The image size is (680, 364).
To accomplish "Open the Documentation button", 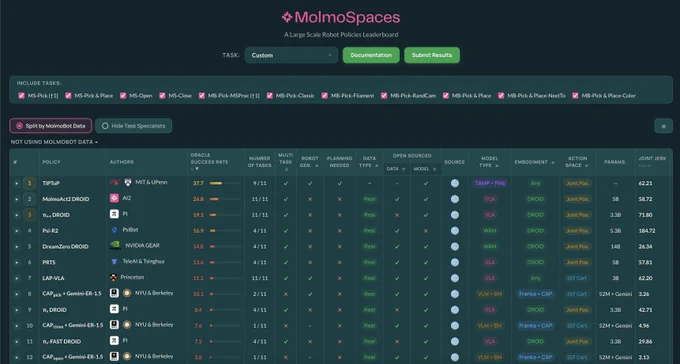I will [371, 55].
